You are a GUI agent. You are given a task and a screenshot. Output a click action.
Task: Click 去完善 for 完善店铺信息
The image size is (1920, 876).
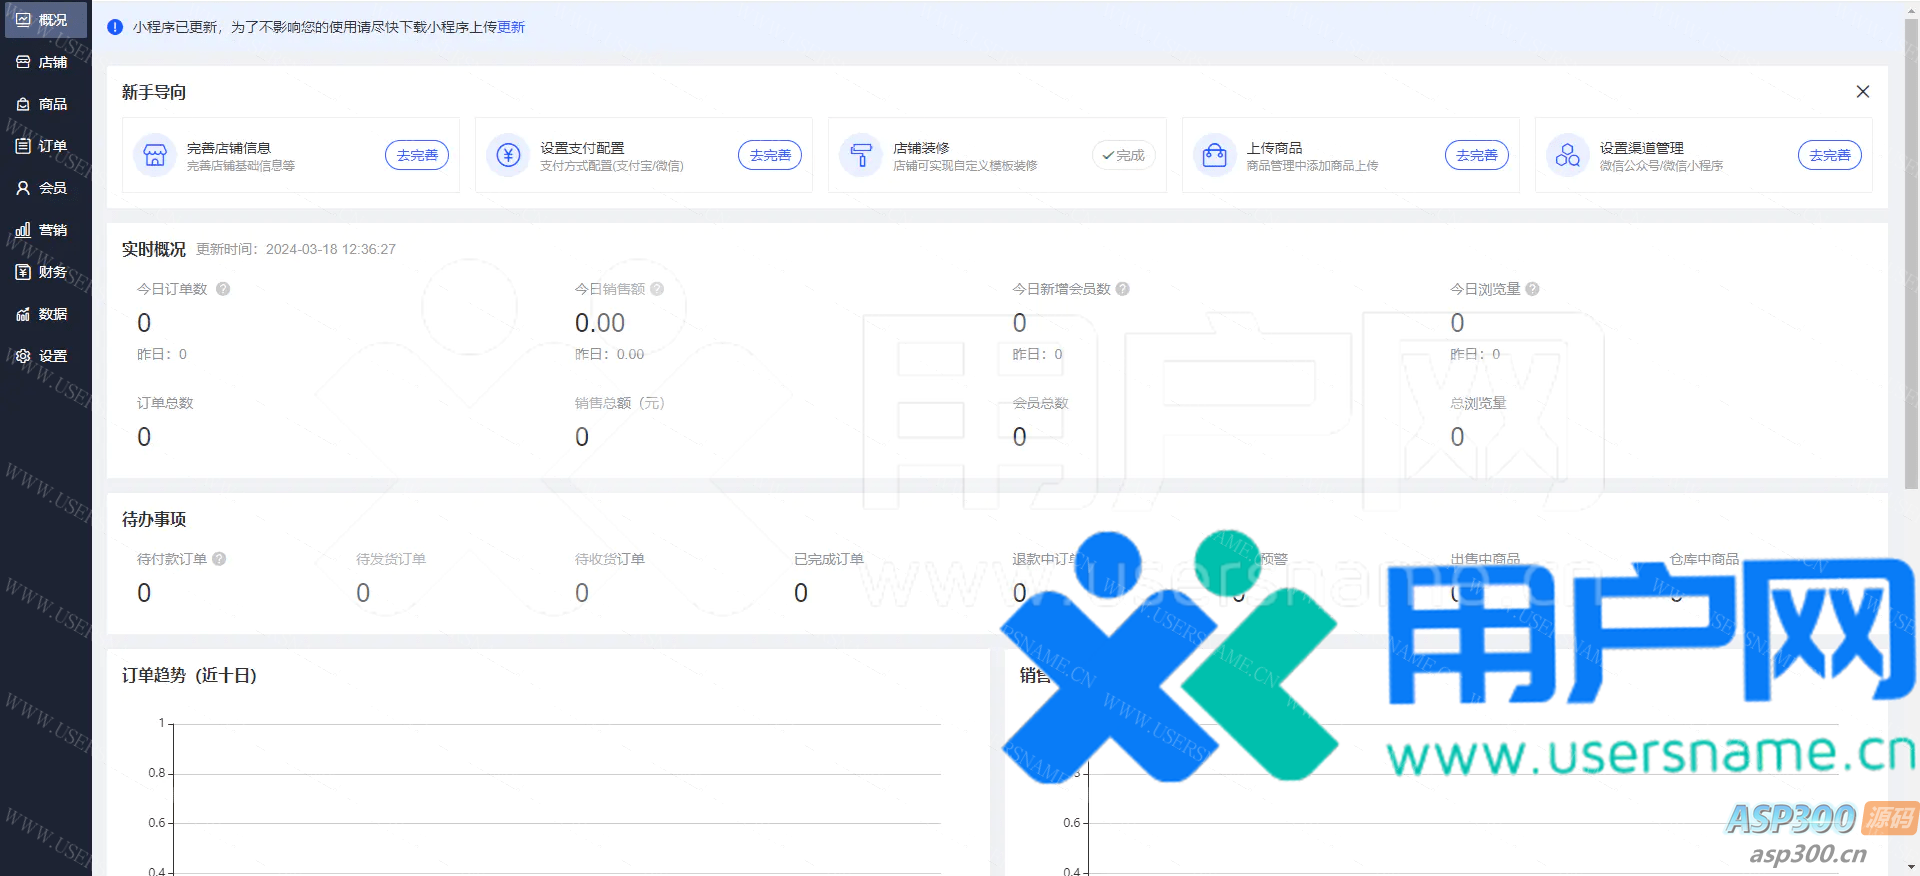click(417, 155)
